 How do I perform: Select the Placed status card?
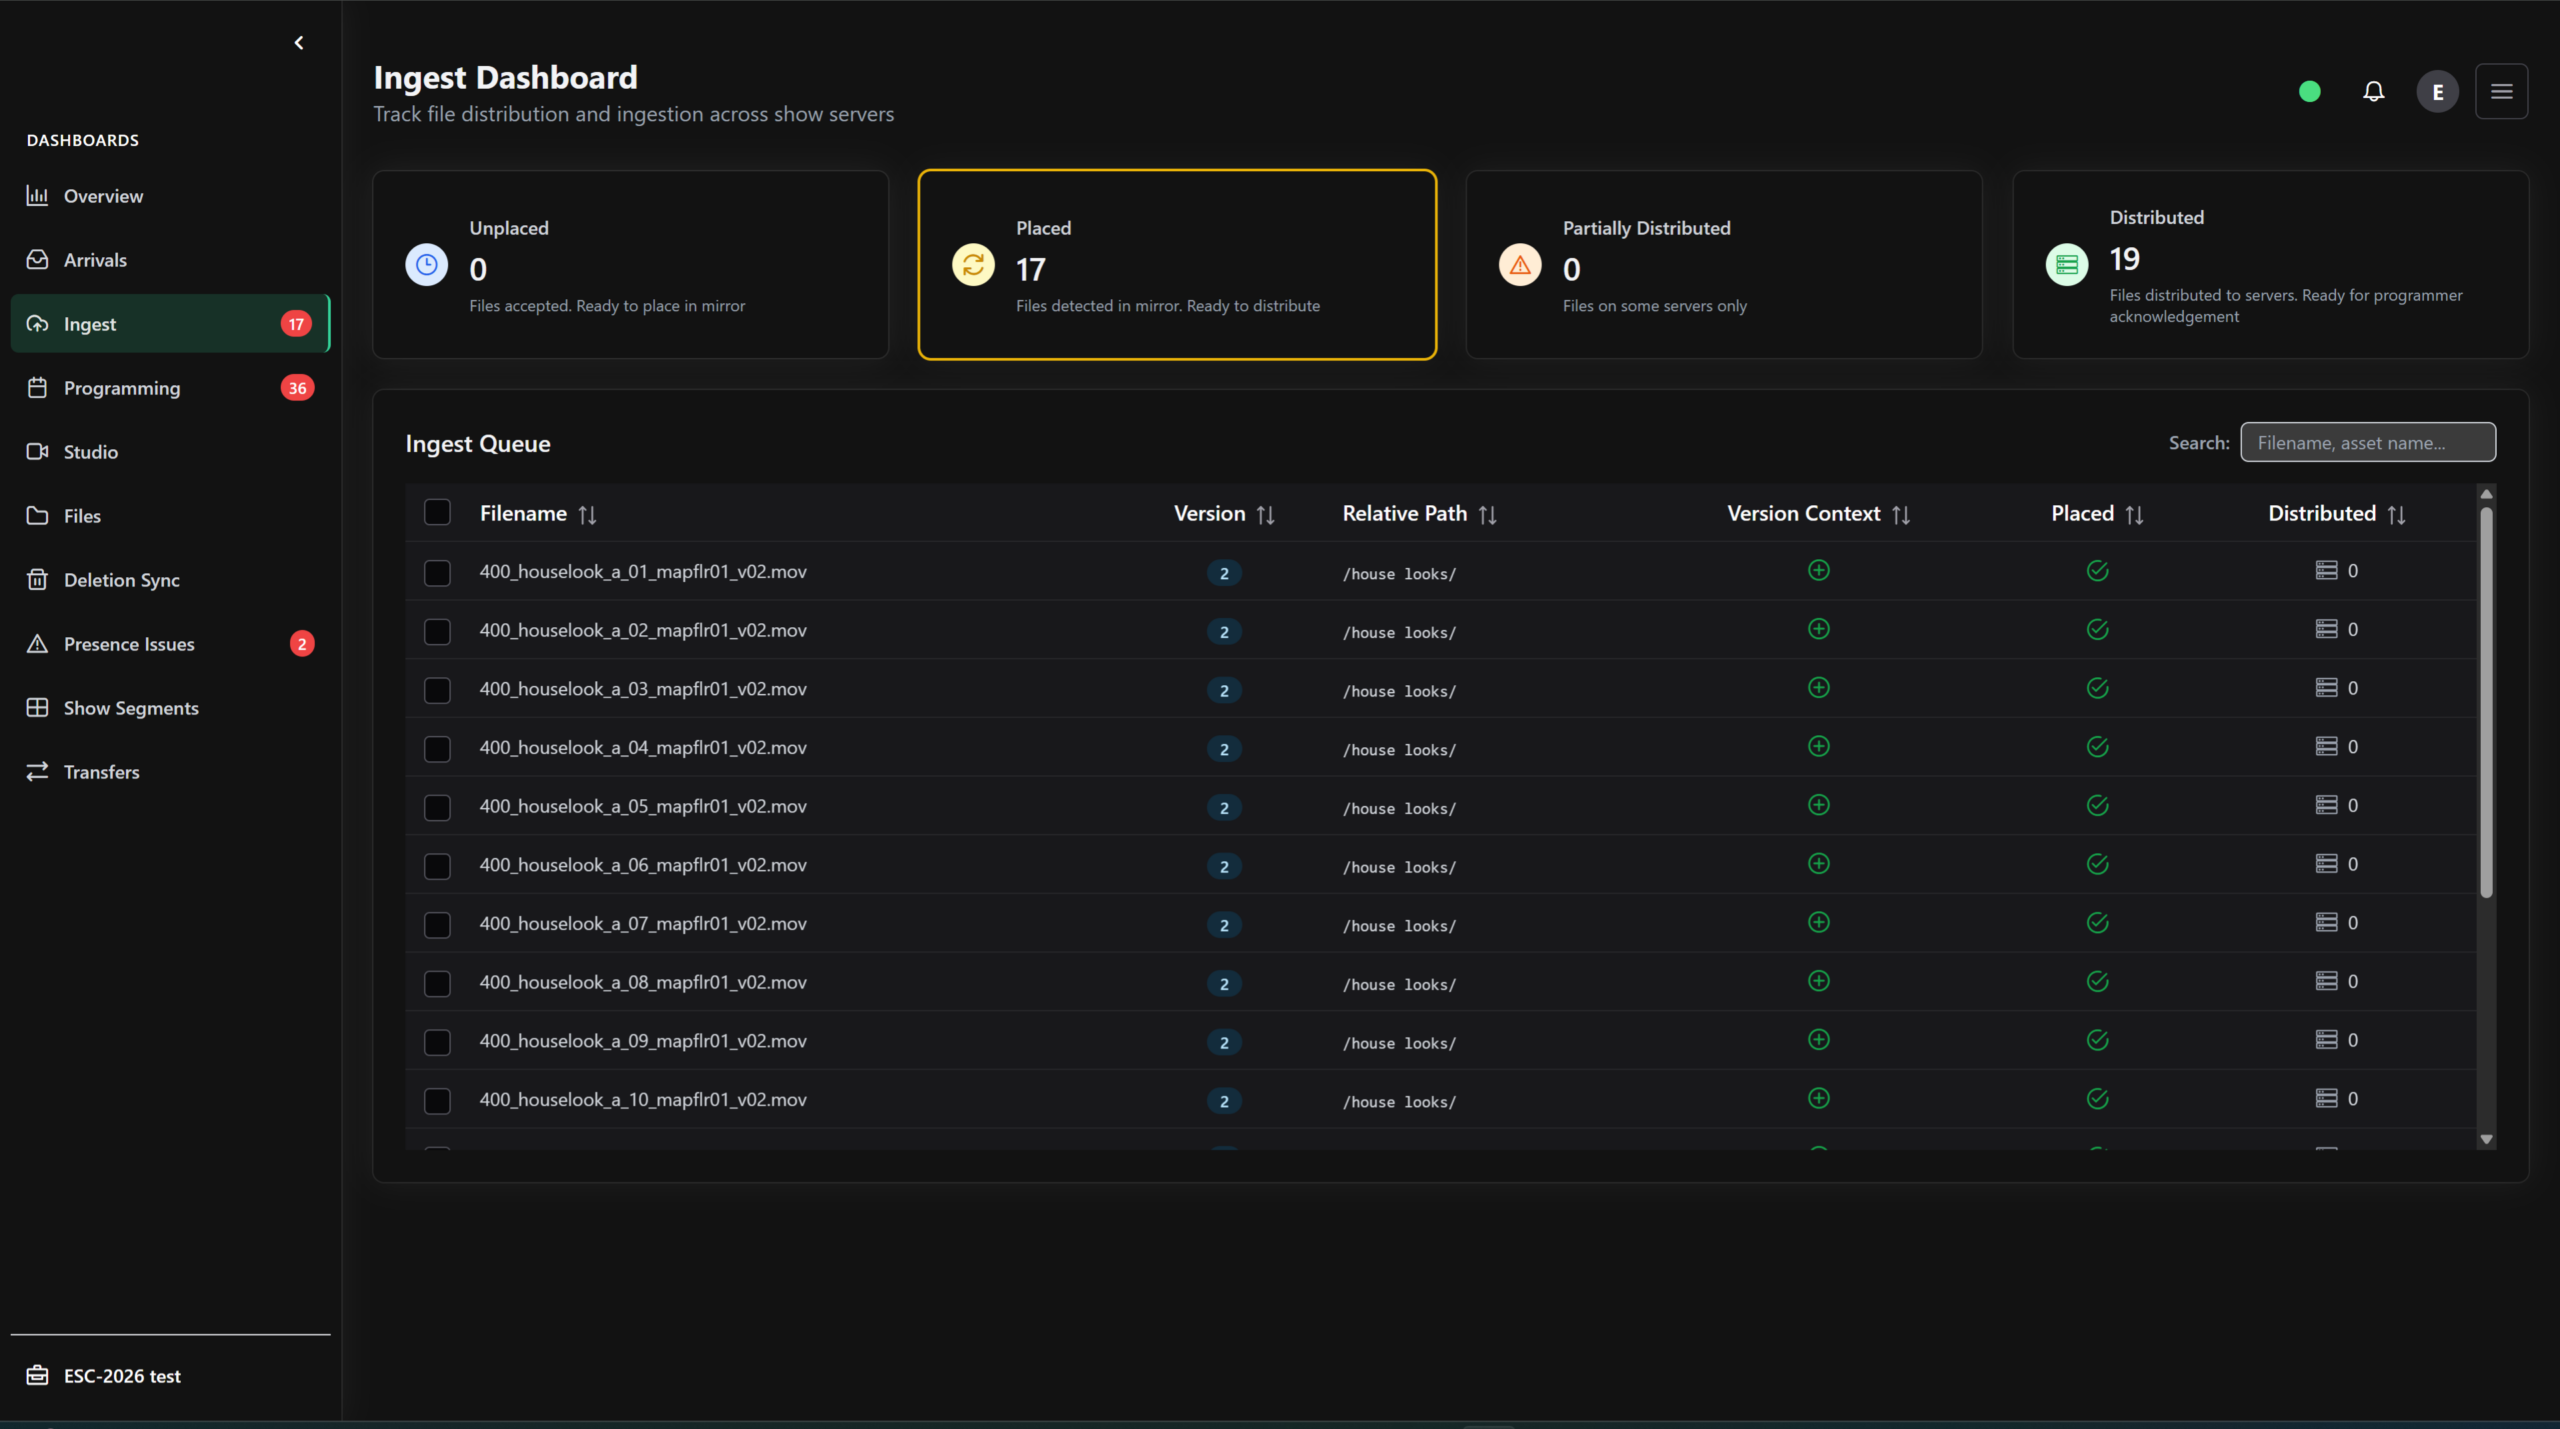tap(1178, 265)
